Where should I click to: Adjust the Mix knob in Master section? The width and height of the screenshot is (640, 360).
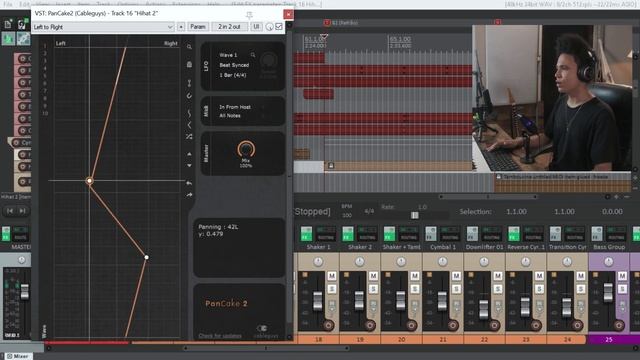pyautogui.click(x=246, y=149)
